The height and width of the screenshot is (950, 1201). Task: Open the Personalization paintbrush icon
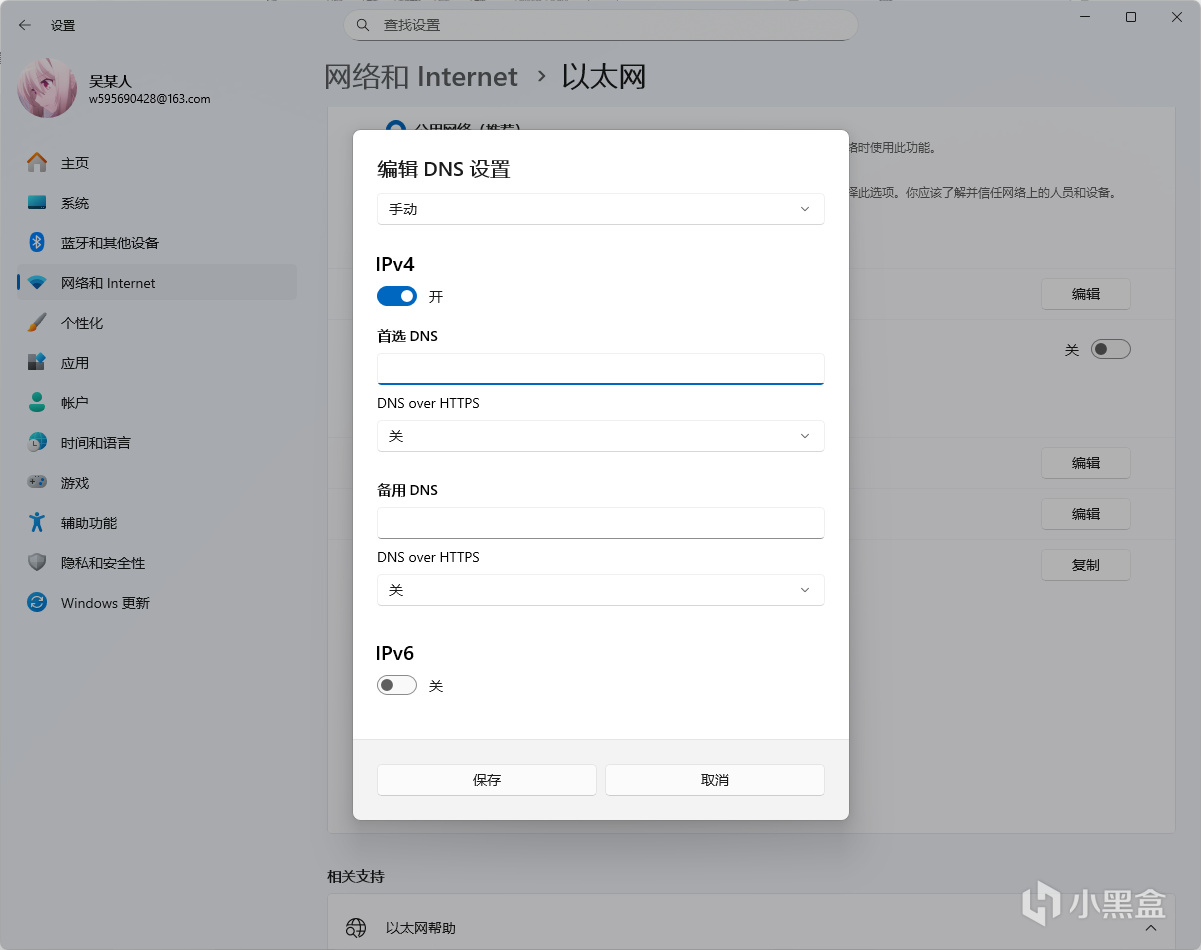point(37,323)
